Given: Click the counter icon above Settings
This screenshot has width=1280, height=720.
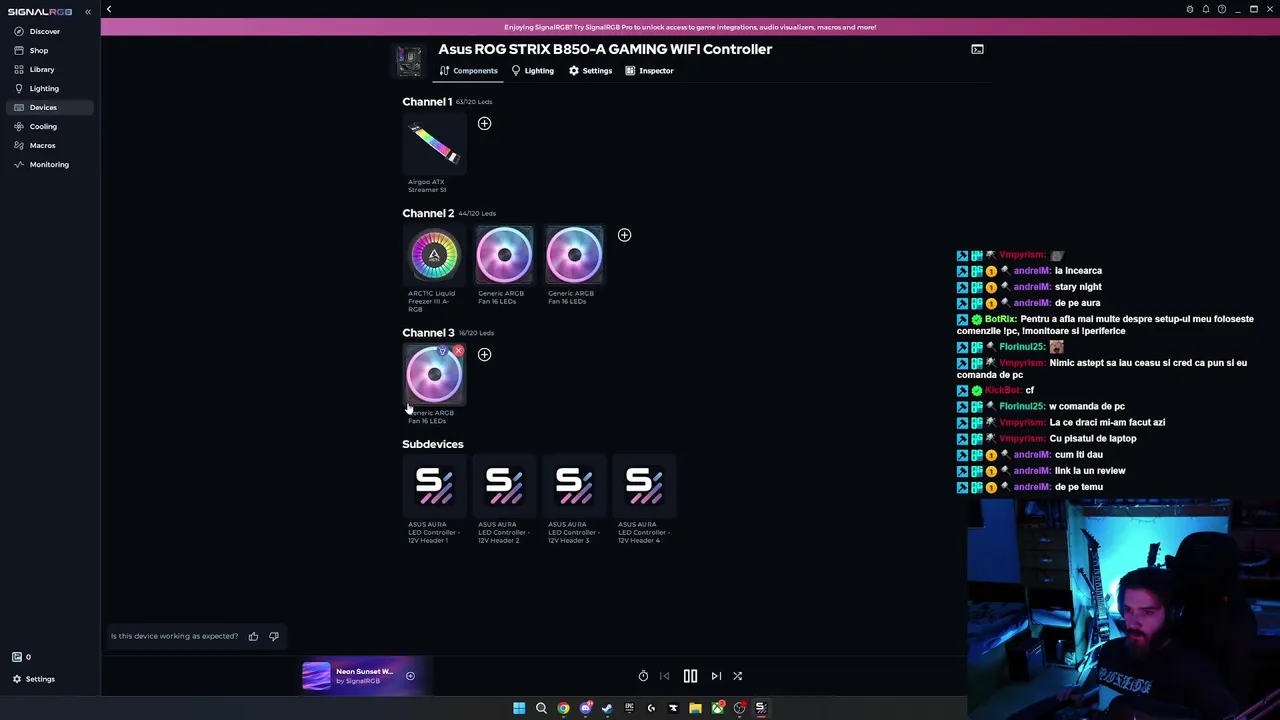Looking at the screenshot, I should [x=17, y=657].
